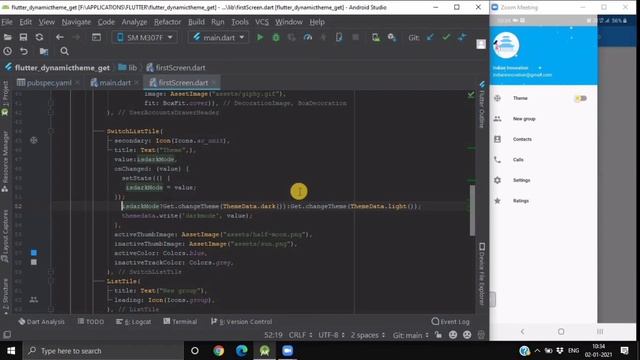Sync files with the refresh icon

click(x=39, y=37)
